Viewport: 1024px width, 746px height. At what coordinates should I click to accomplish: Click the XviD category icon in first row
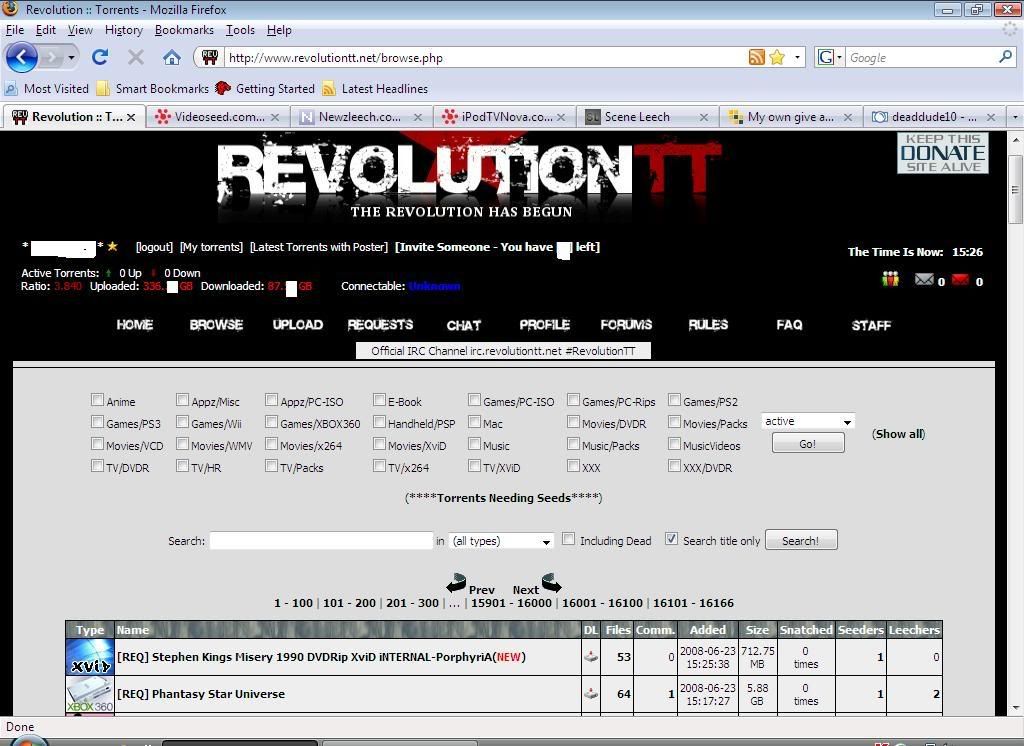(90, 657)
